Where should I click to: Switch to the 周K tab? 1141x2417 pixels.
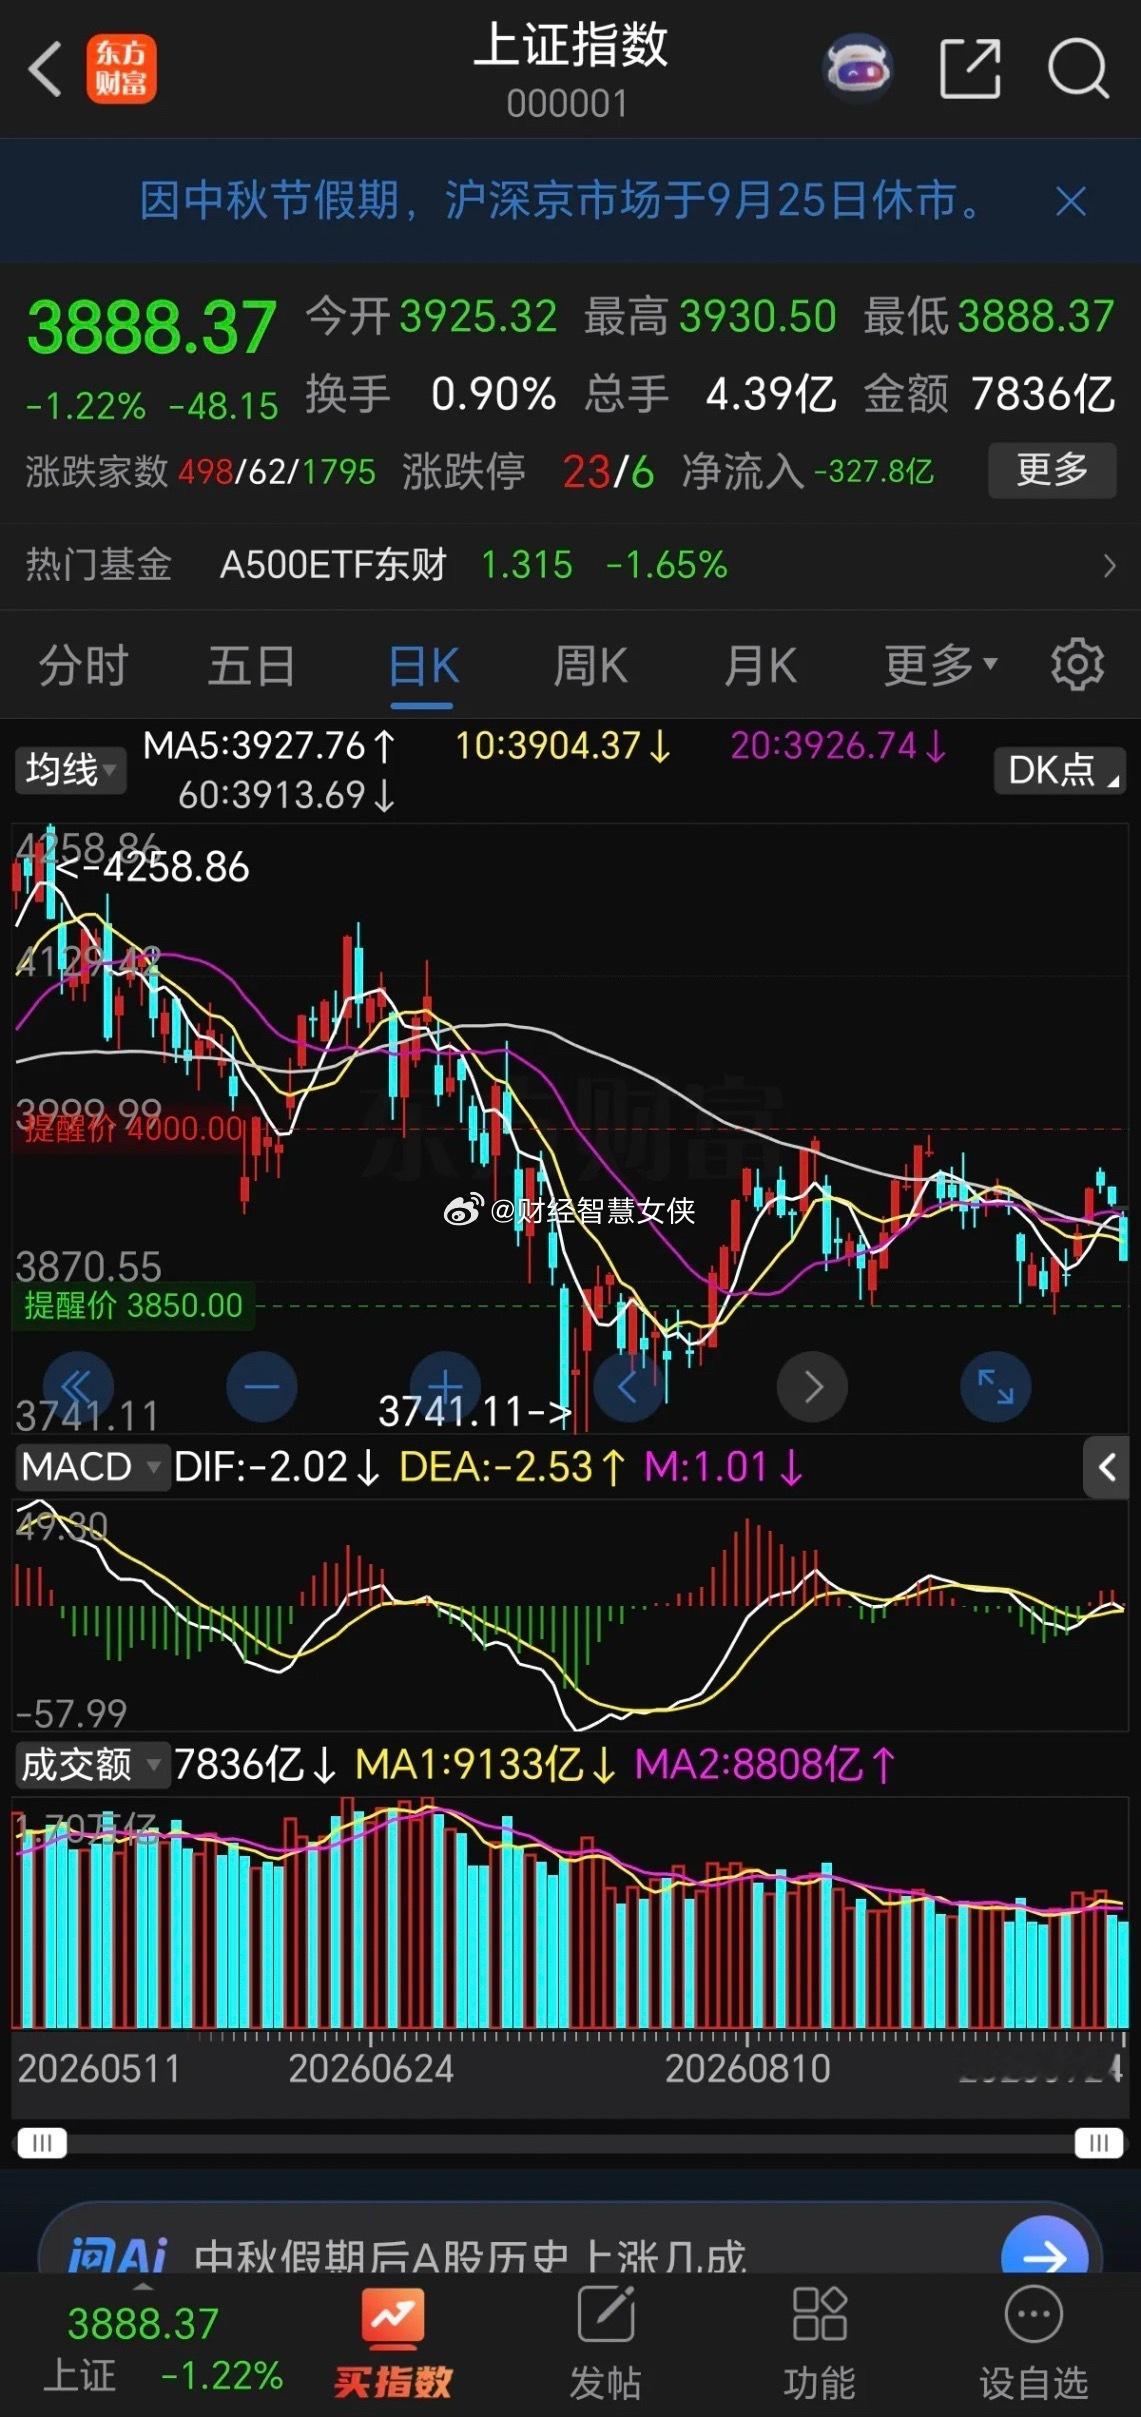pos(590,665)
